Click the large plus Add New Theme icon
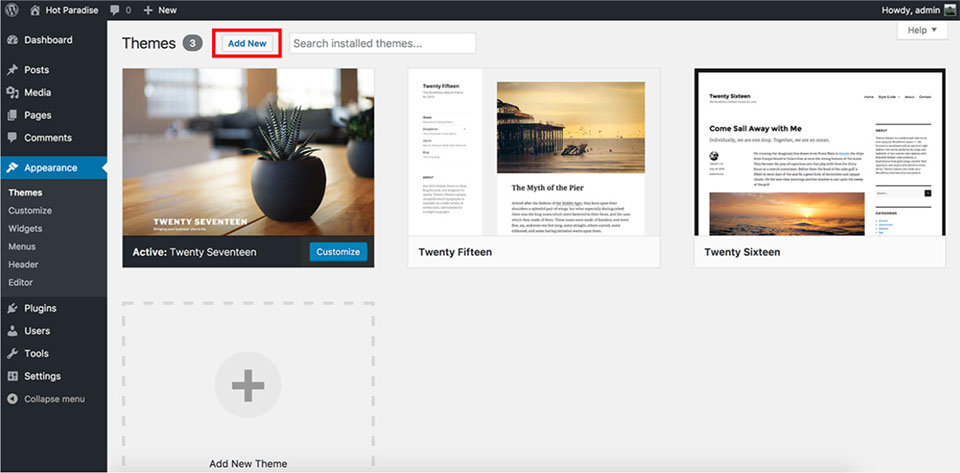This screenshot has height=473, width=960. 247,384
